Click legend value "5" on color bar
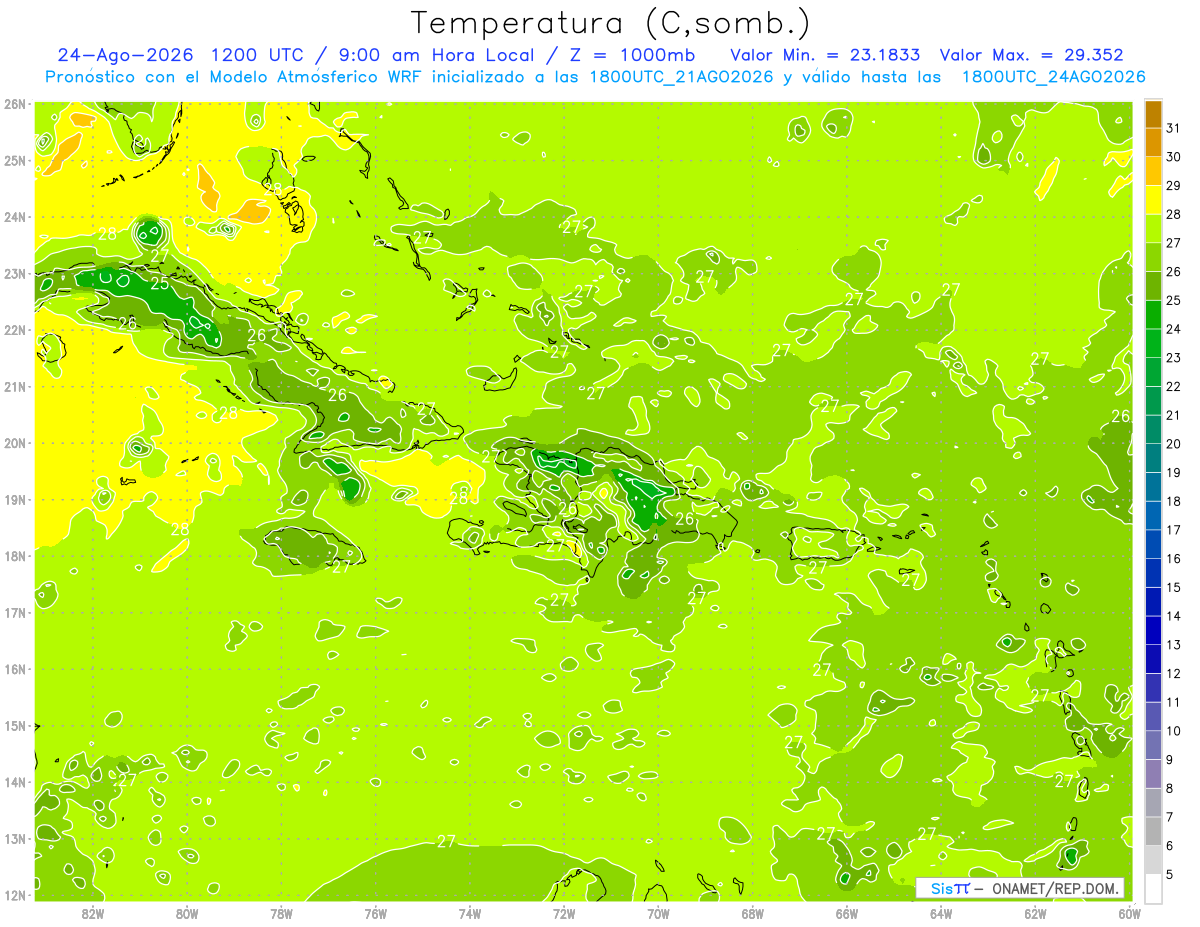 [1170, 875]
